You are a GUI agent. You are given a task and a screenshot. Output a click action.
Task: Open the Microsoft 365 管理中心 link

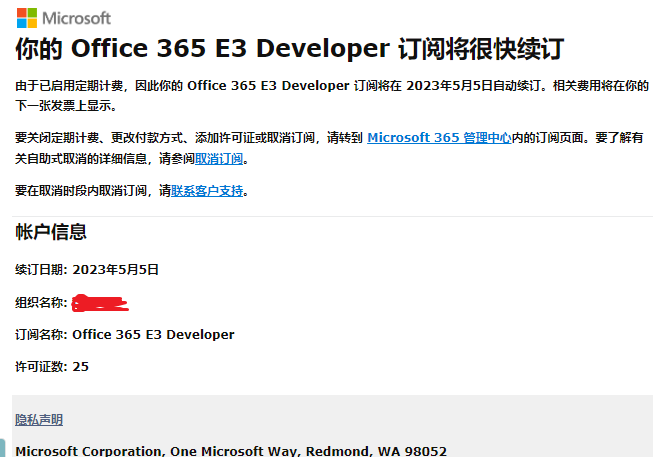click(x=439, y=137)
